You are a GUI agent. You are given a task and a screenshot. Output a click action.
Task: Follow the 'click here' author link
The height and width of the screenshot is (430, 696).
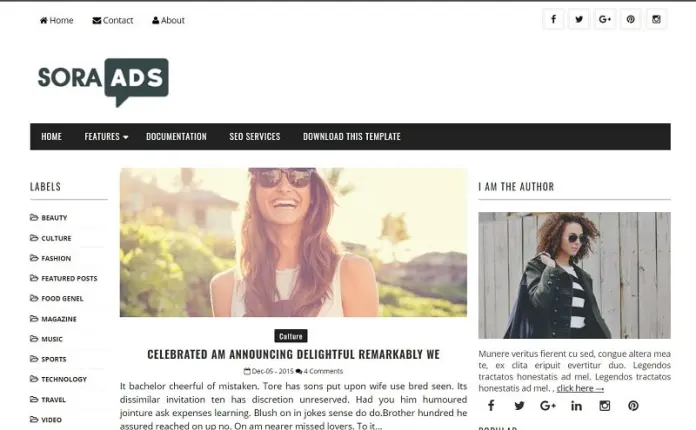pyautogui.click(x=580, y=388)
